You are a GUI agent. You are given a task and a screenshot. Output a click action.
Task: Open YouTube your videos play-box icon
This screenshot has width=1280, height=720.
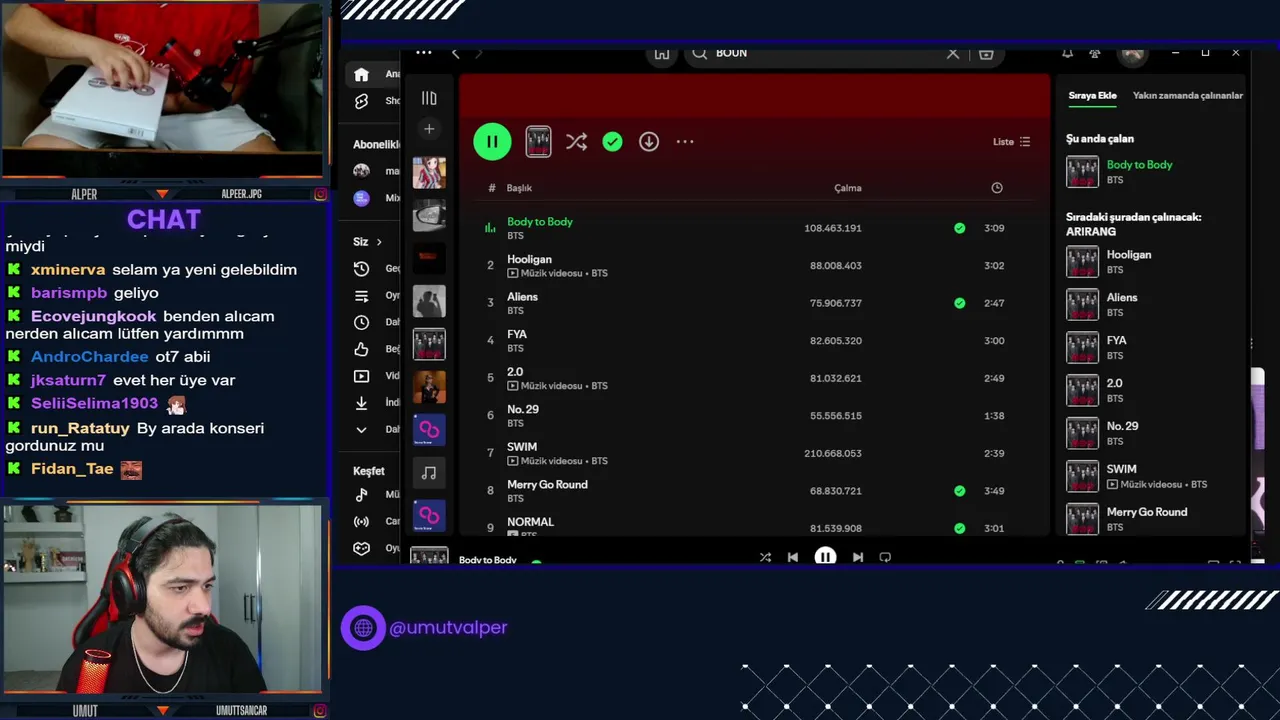pyautogui.click(x=362, y=376)
